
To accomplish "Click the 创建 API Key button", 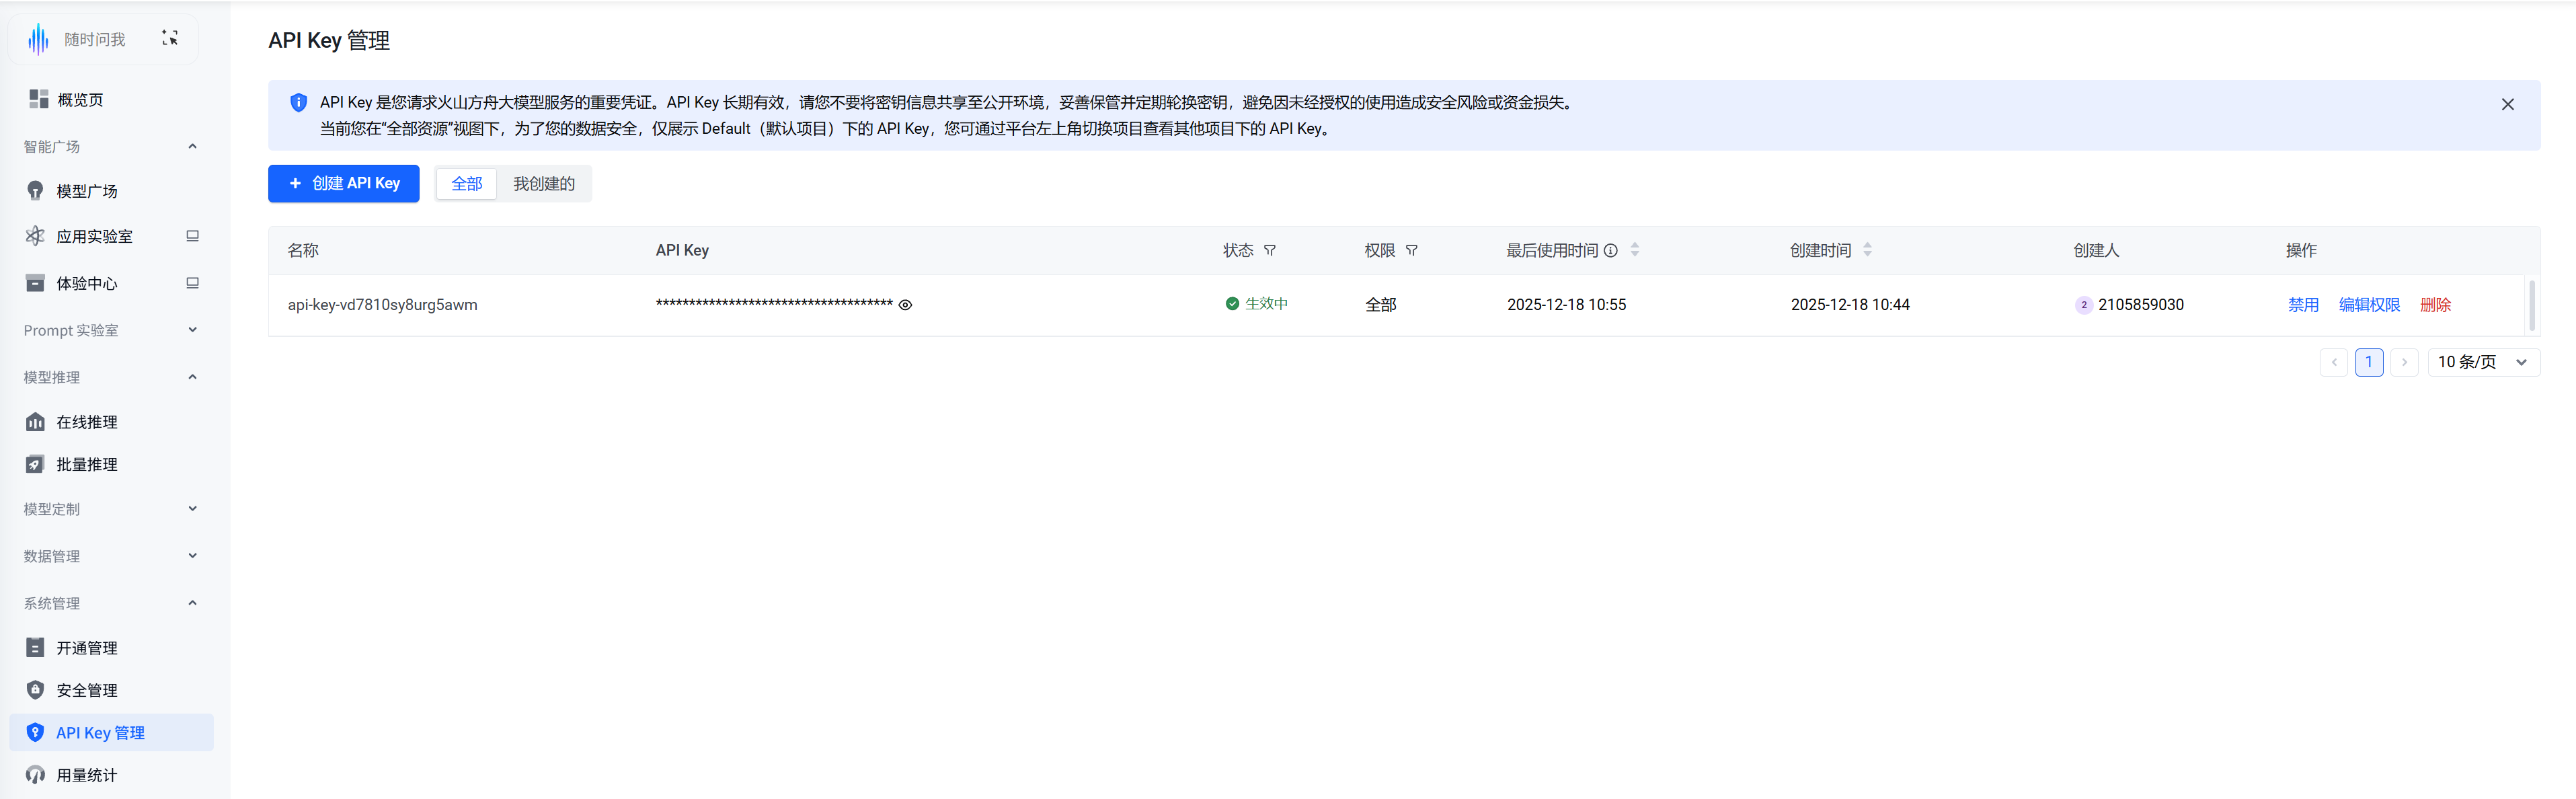I will [x=344, y=184].
